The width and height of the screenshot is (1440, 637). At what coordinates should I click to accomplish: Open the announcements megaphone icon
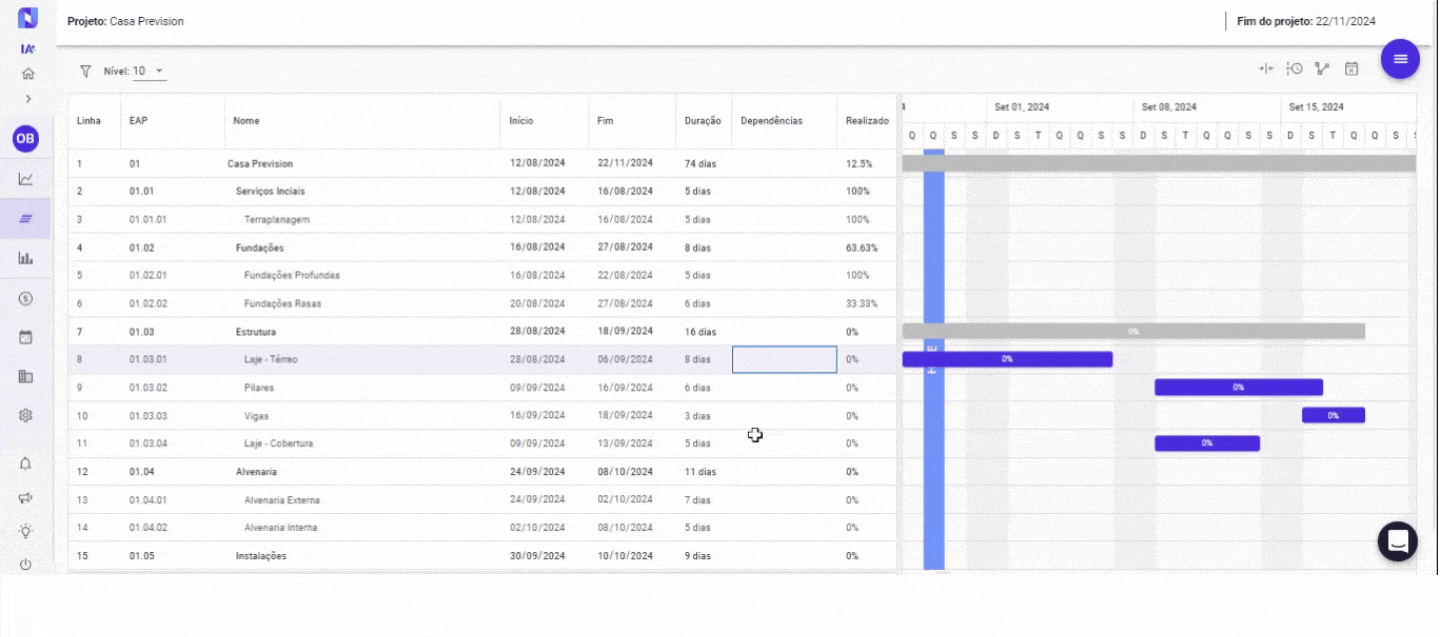pyautogui.click(x=26, y=497)
